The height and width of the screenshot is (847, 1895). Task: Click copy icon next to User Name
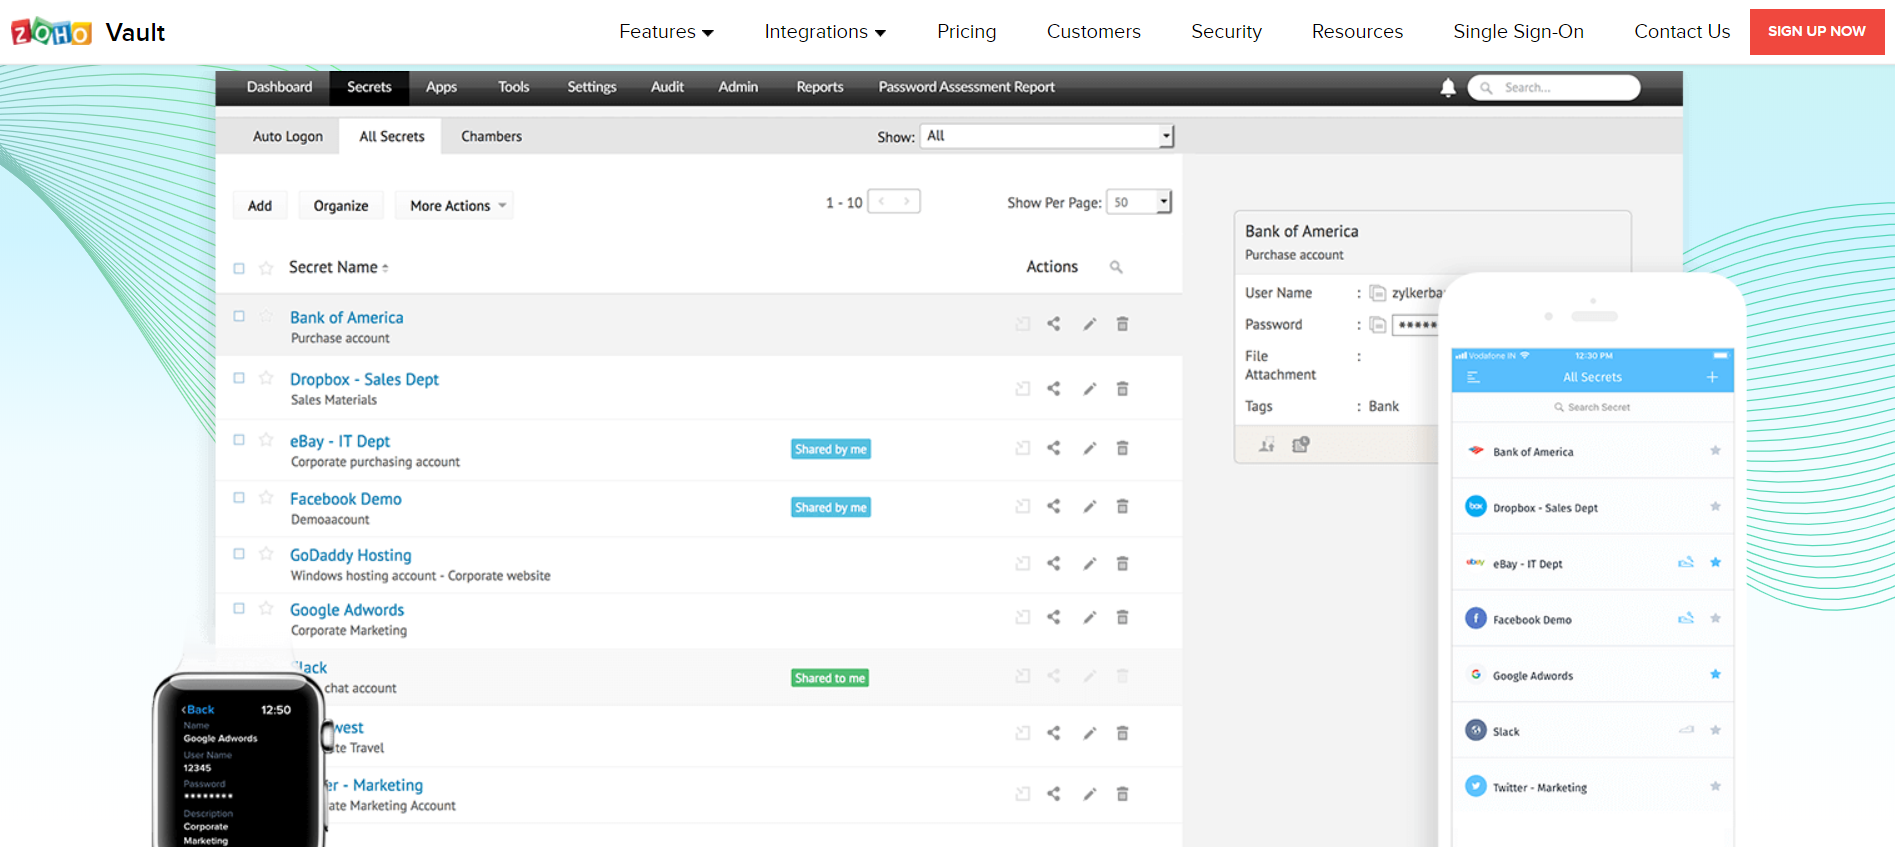(x=1377, y=293)
